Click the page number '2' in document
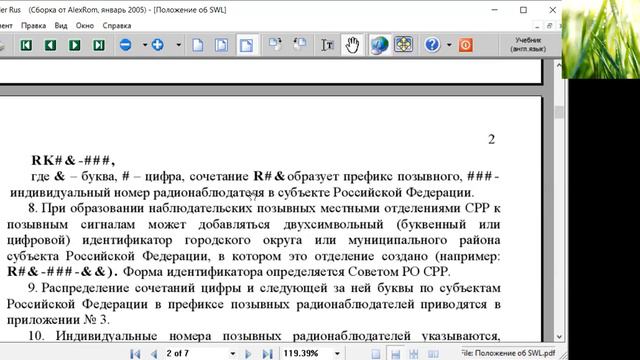 pos(491,140)
